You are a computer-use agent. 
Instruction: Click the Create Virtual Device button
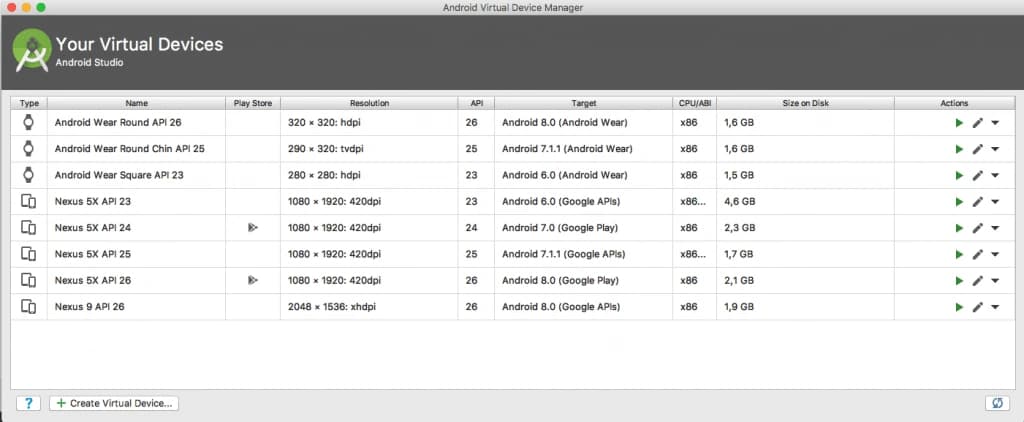pyautogui.click(x=114, y=403)
